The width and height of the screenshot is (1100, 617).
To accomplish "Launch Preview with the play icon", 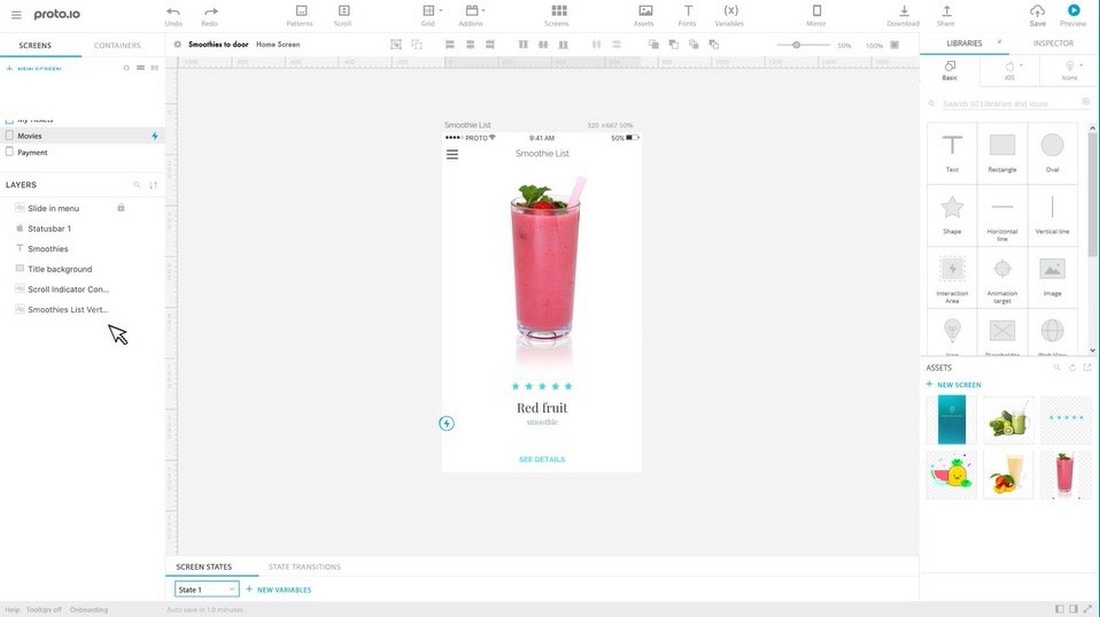I will click(1073, 10).
